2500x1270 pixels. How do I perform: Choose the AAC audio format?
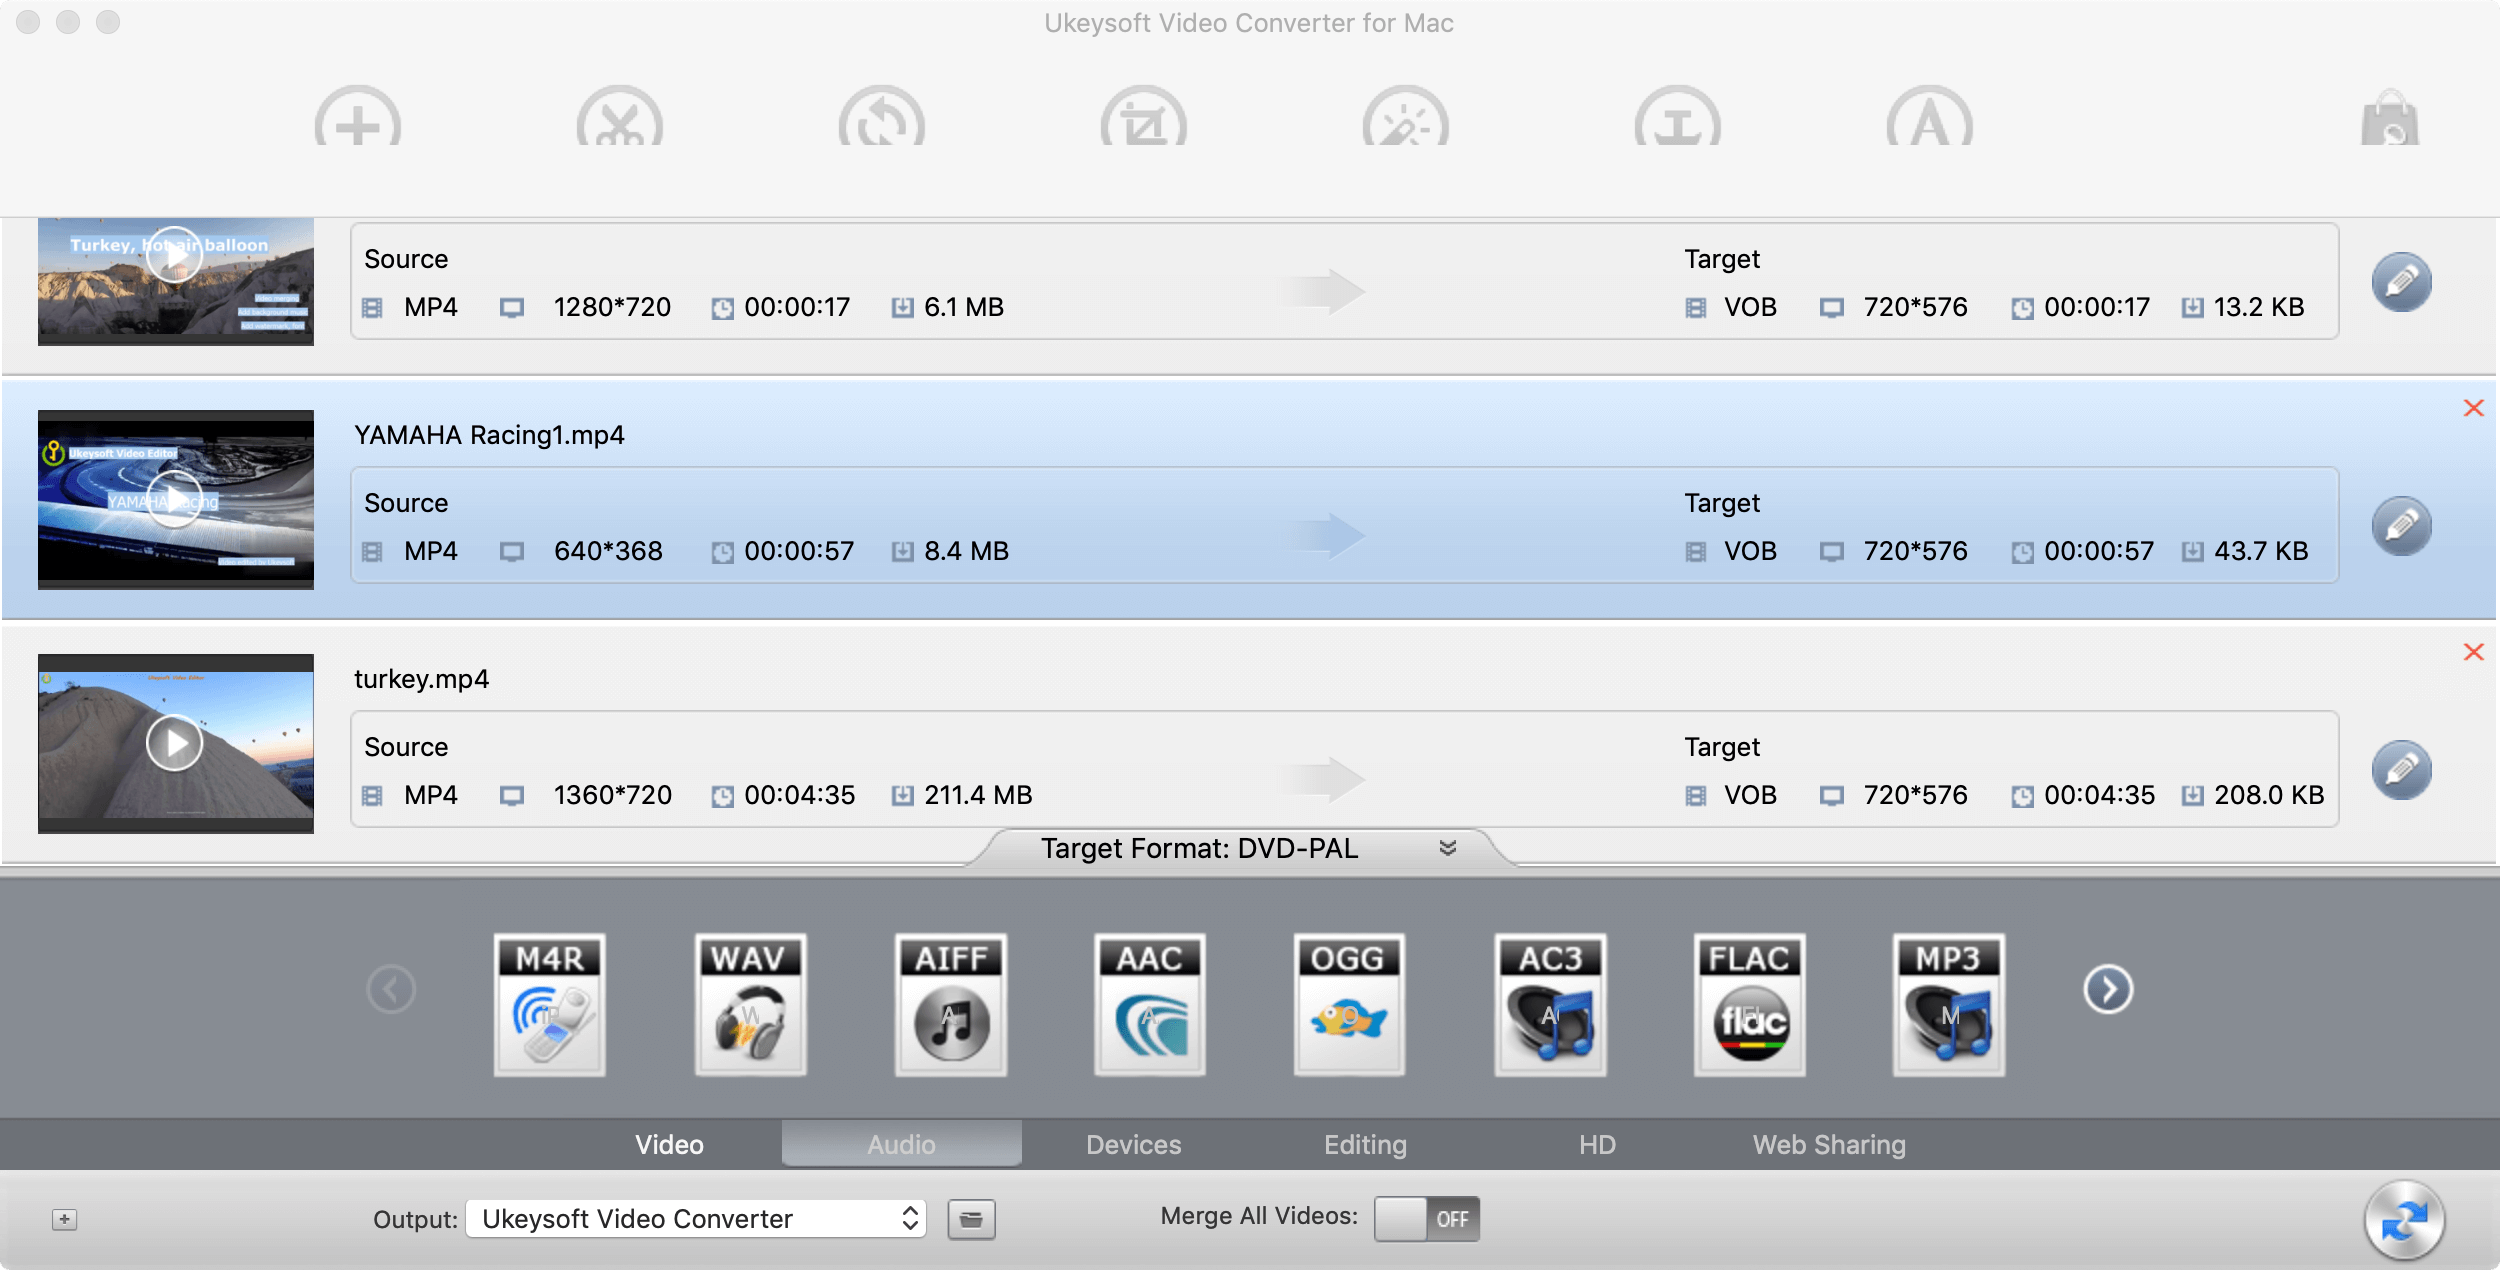[x=1149, y=1004]
